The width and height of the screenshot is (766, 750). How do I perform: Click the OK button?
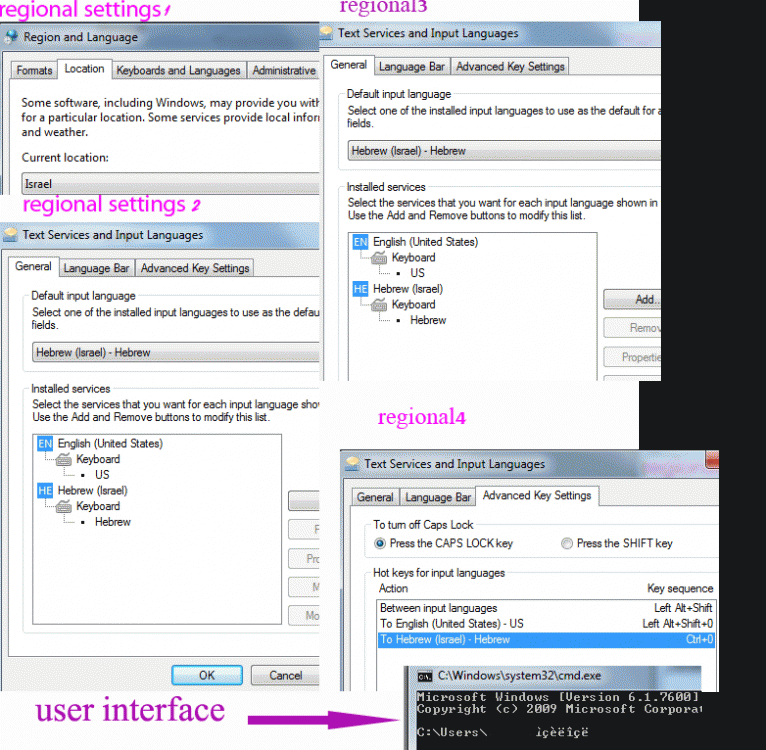(207, 675)
